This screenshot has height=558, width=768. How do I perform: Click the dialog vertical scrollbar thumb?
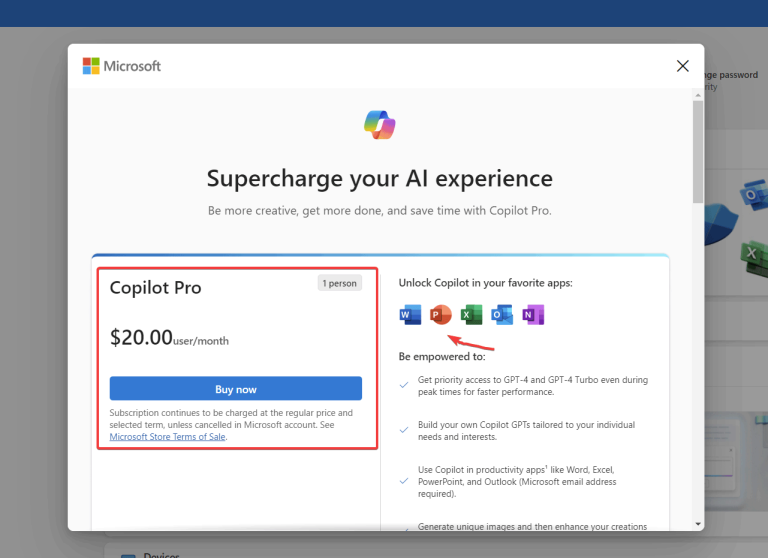click(x=697, y=151)
